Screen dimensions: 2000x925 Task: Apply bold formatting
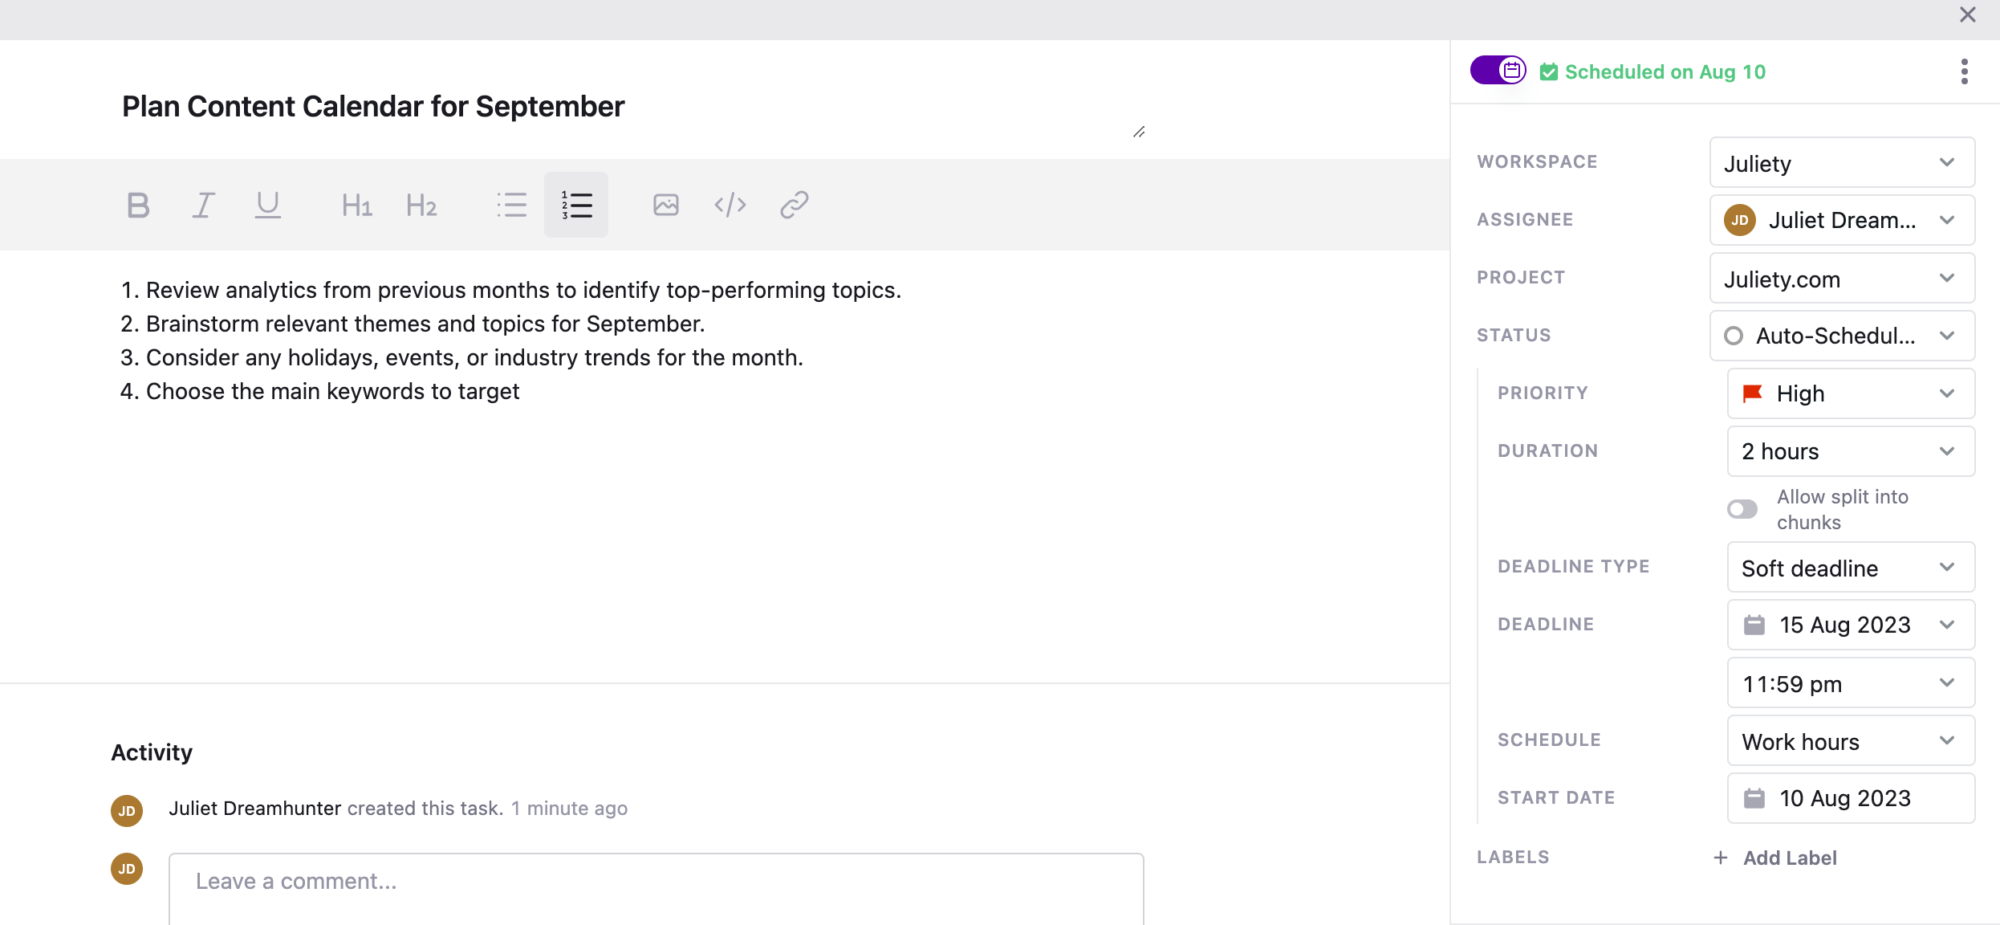tap(138, 205)
